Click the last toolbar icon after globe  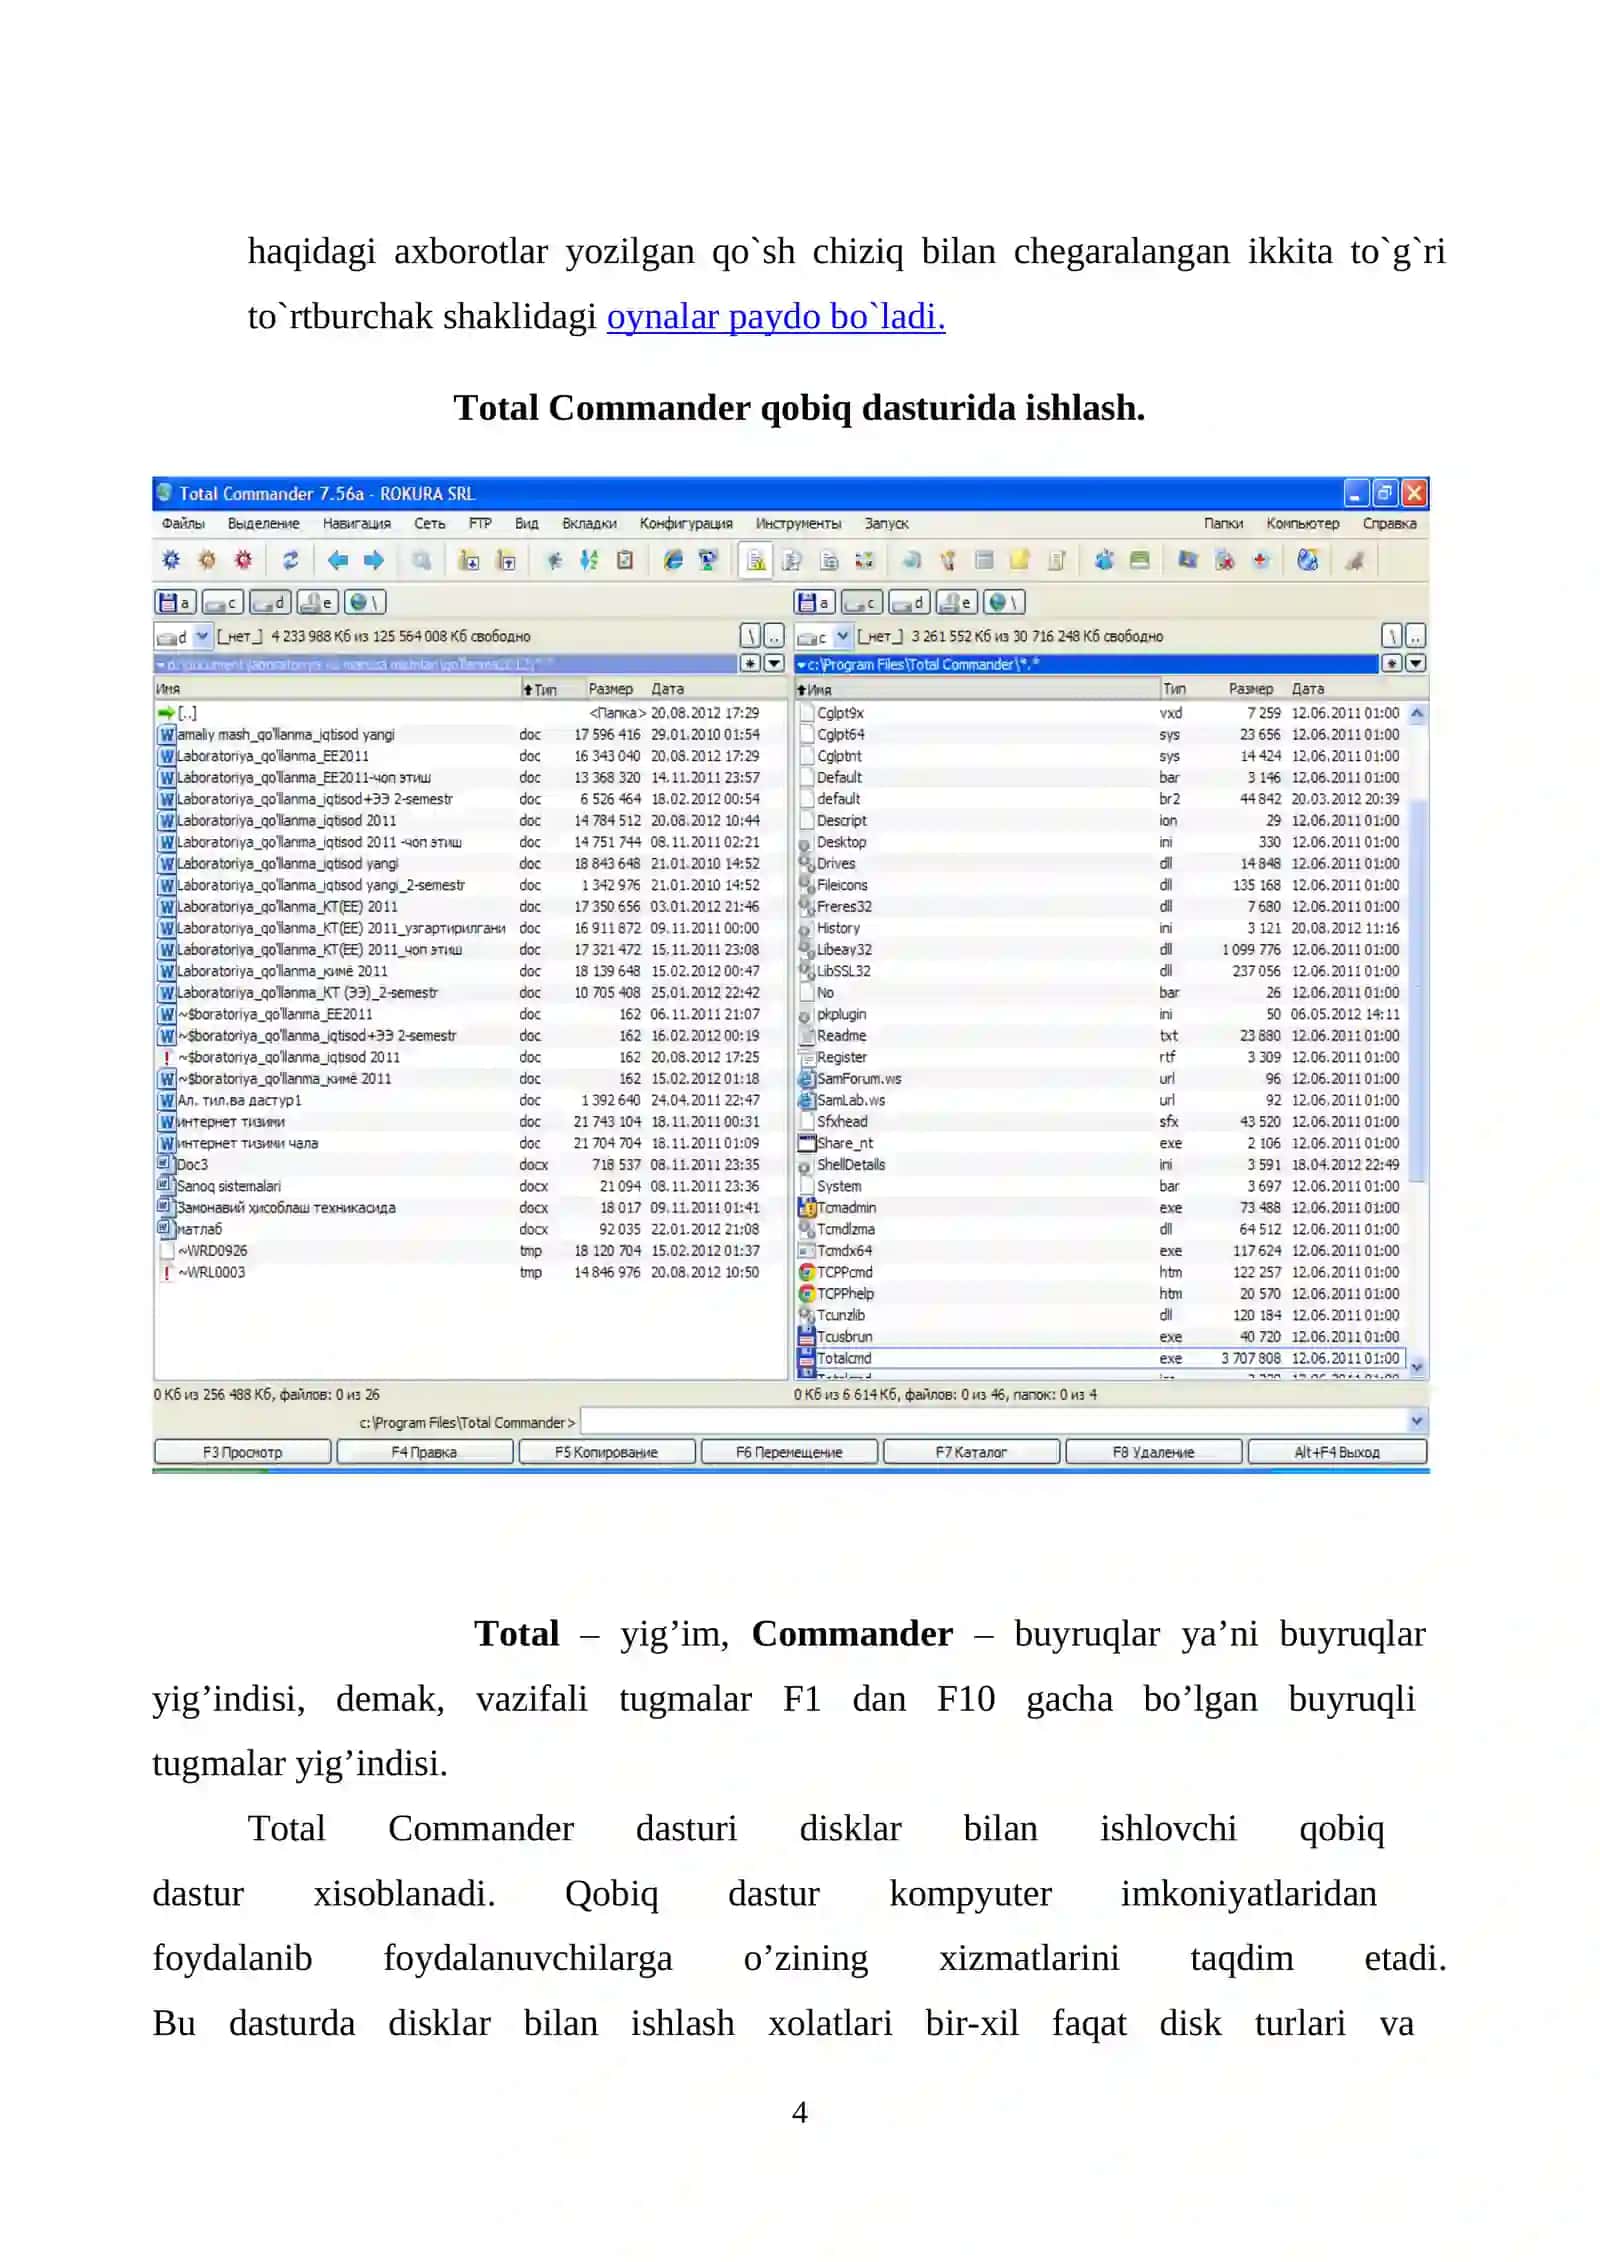[1355, 560]
